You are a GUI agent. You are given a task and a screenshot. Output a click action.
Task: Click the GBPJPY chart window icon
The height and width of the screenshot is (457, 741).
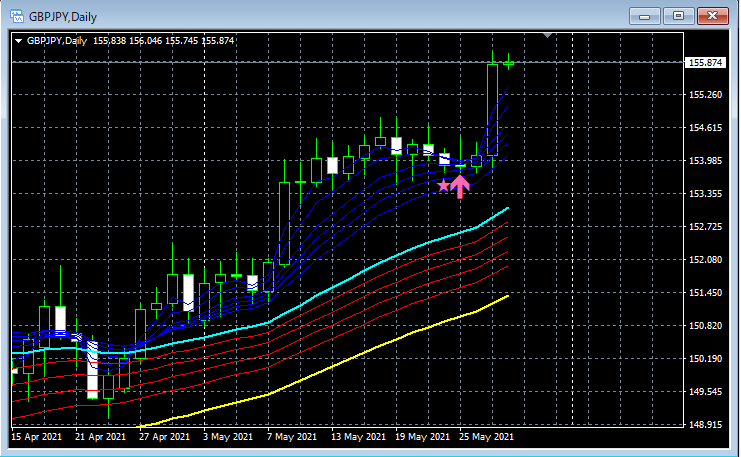tap(17, 17)
